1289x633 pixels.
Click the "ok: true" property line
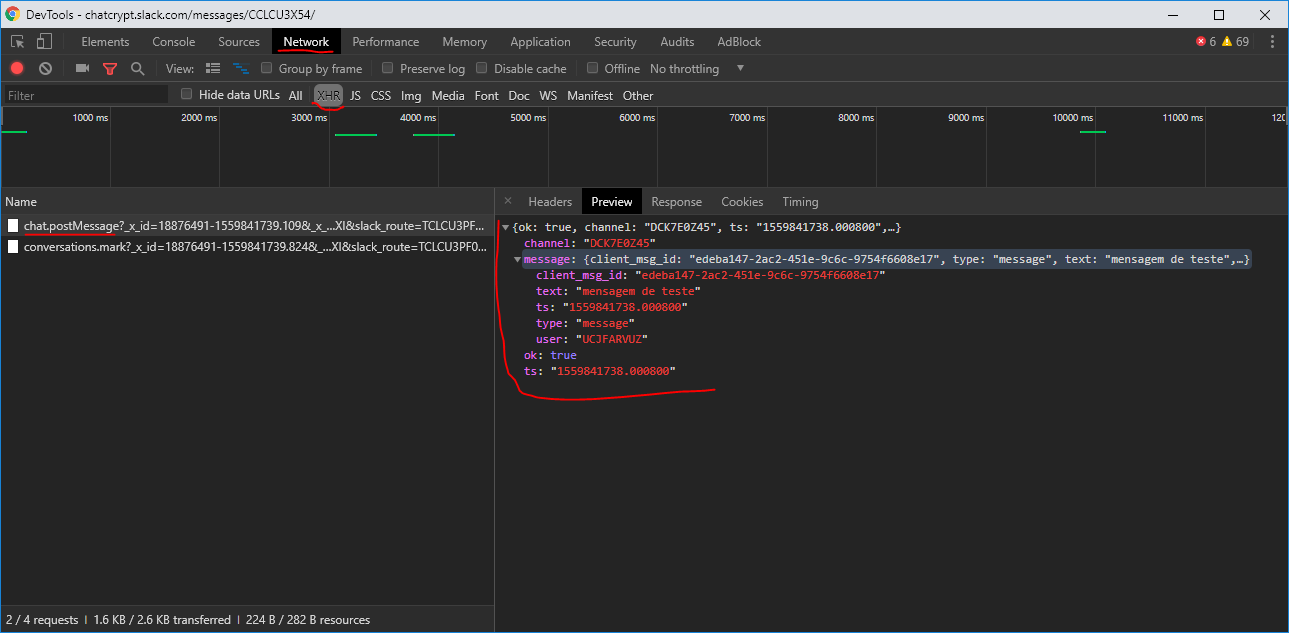click(550, 355)
